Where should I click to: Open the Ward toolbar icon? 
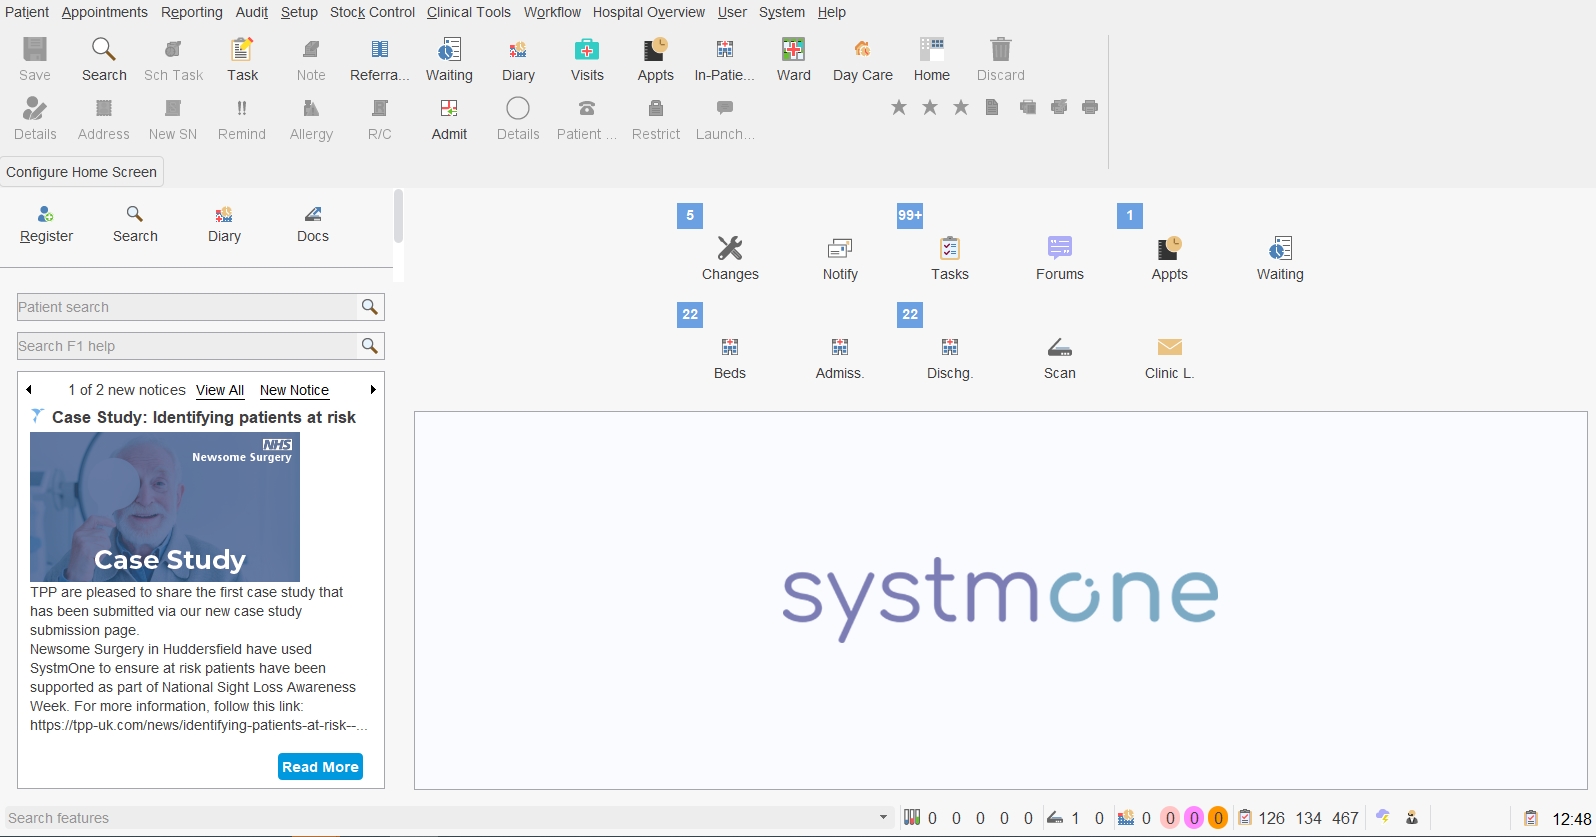[x=794, y=59]
